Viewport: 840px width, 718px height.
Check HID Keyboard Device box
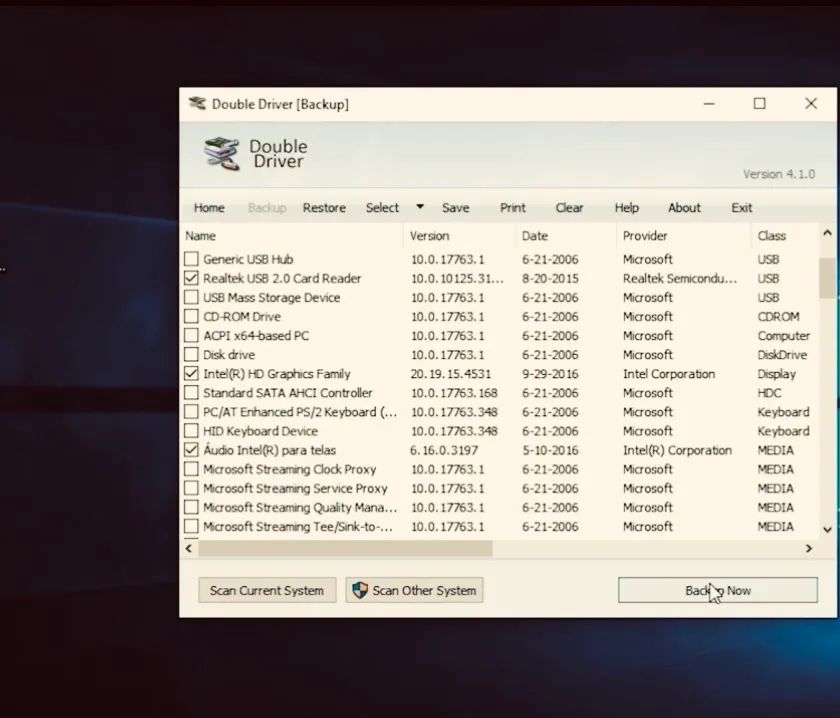191,431
